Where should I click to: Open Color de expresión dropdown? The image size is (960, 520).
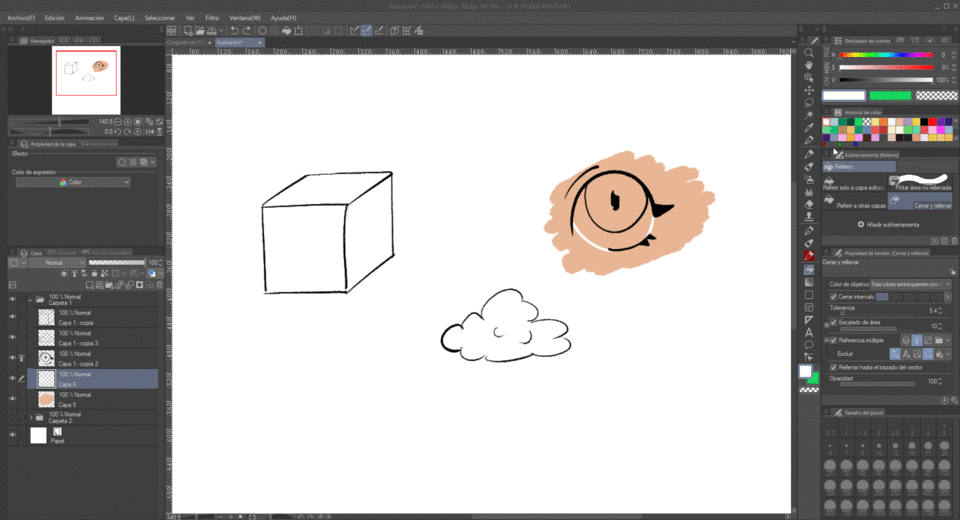tap(73, 182)
